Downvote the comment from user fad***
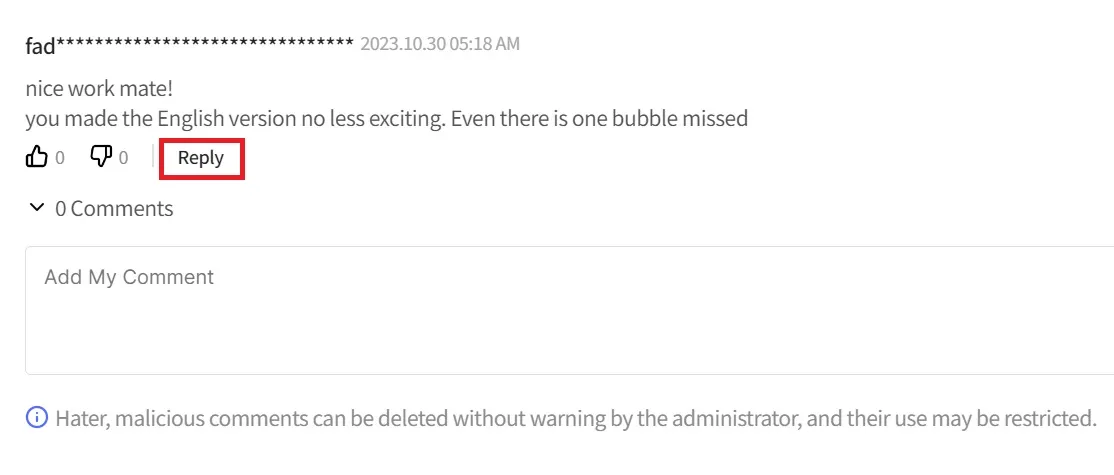1114x475 pixels. (x=101, y=157)
